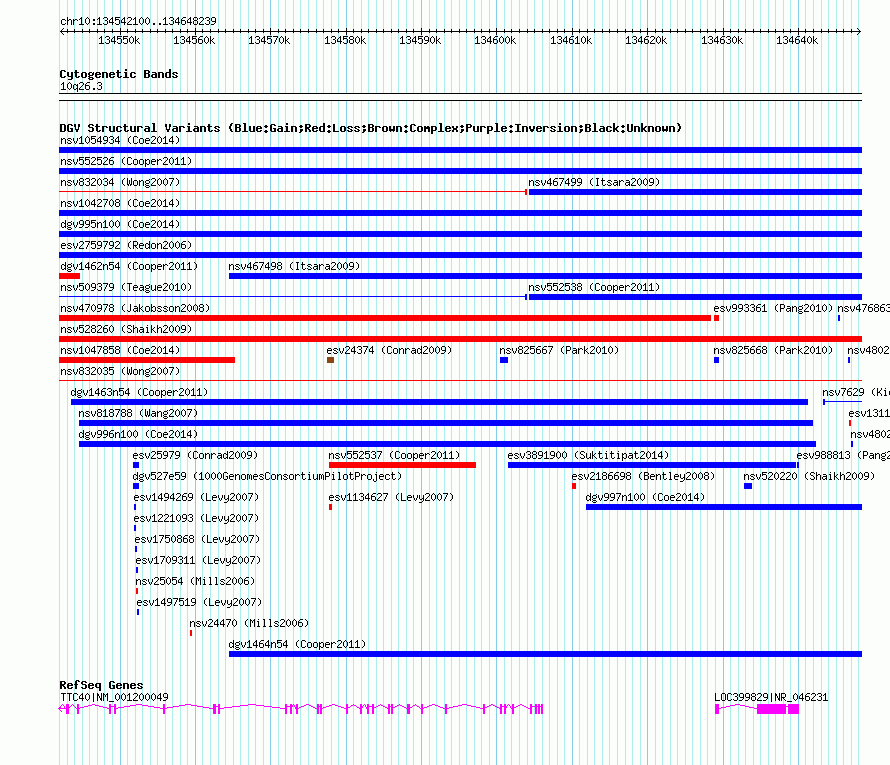The image size is (890, 765).
Task: Select nsv509379 (Teague2010) label
Action: (x=126, y=287)
